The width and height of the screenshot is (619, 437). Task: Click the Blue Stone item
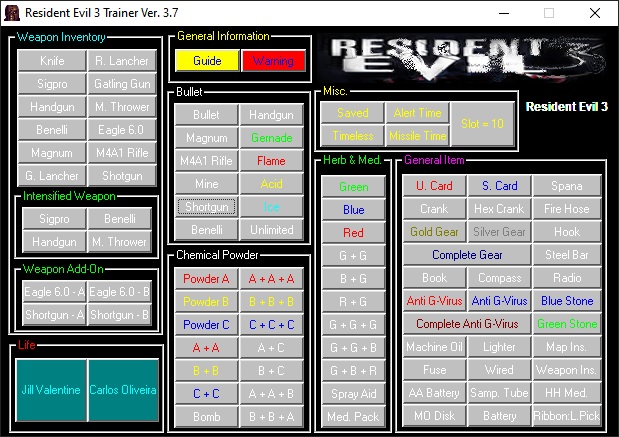point(567,301)
